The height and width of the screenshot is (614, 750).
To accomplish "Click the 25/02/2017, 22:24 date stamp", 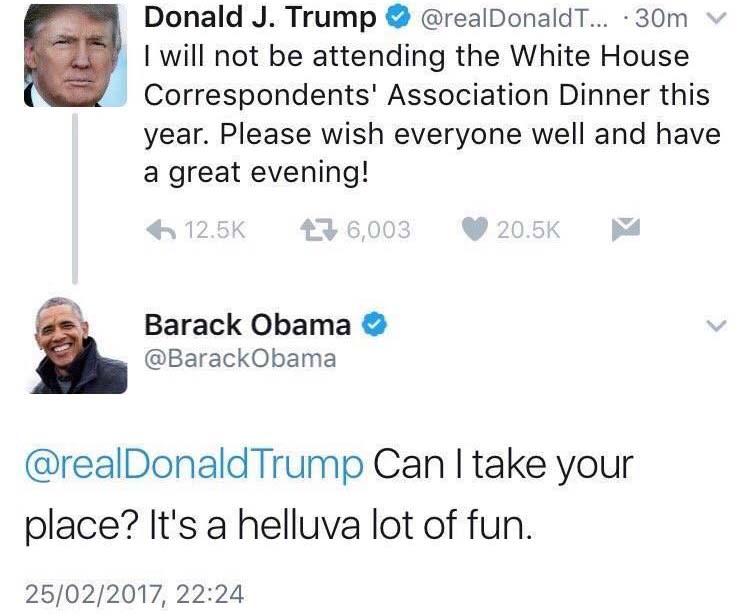I will pos(134,594).
